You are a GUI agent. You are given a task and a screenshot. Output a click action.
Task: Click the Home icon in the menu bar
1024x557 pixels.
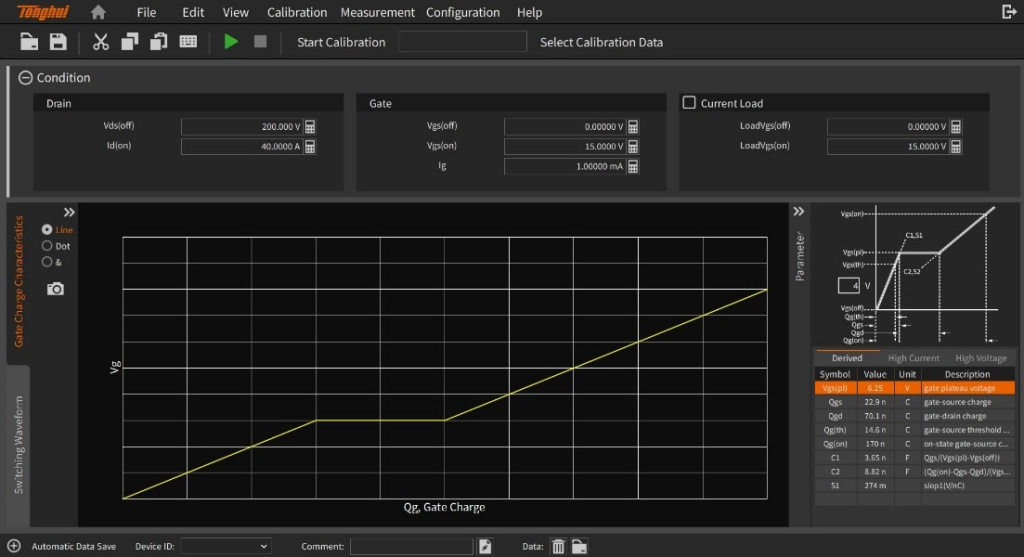coord(98,12)
